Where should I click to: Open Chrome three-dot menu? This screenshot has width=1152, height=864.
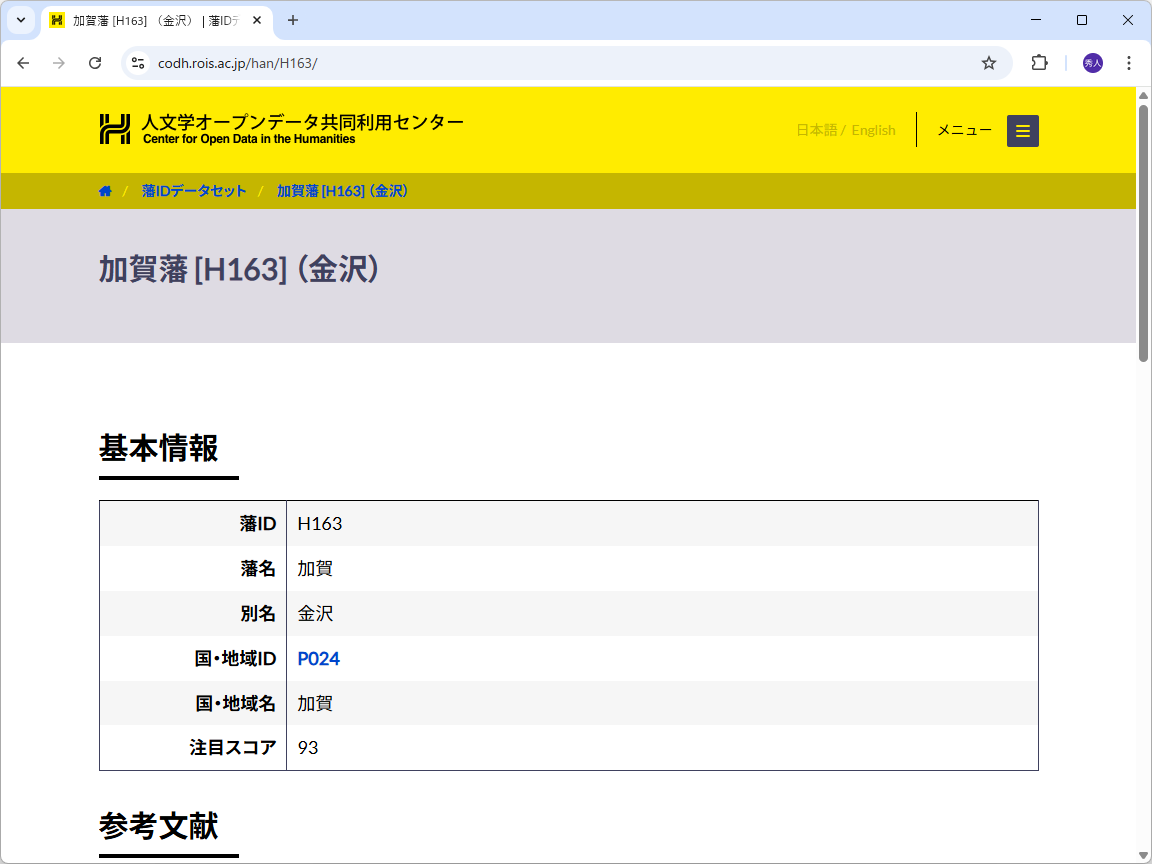[x=1128, y=63]
